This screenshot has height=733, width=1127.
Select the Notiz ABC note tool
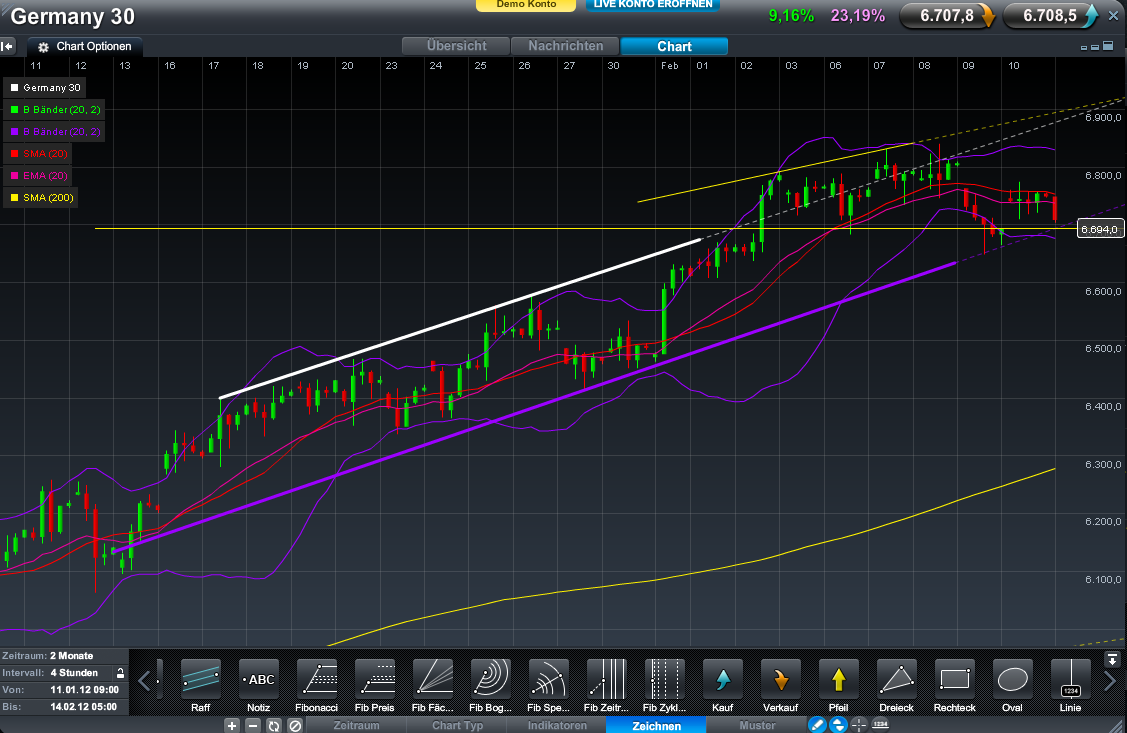click(259, 686)
